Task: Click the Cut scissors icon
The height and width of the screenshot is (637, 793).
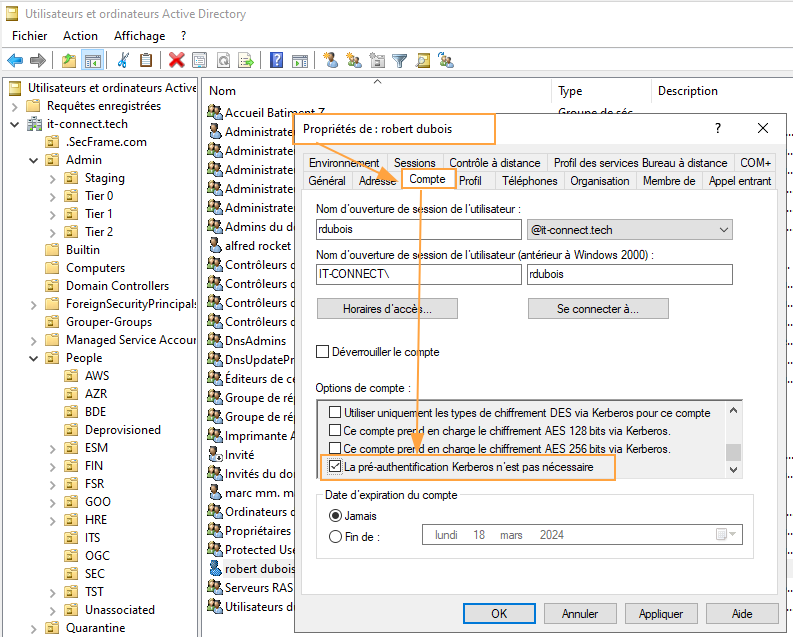Action: tap(122, 61)
